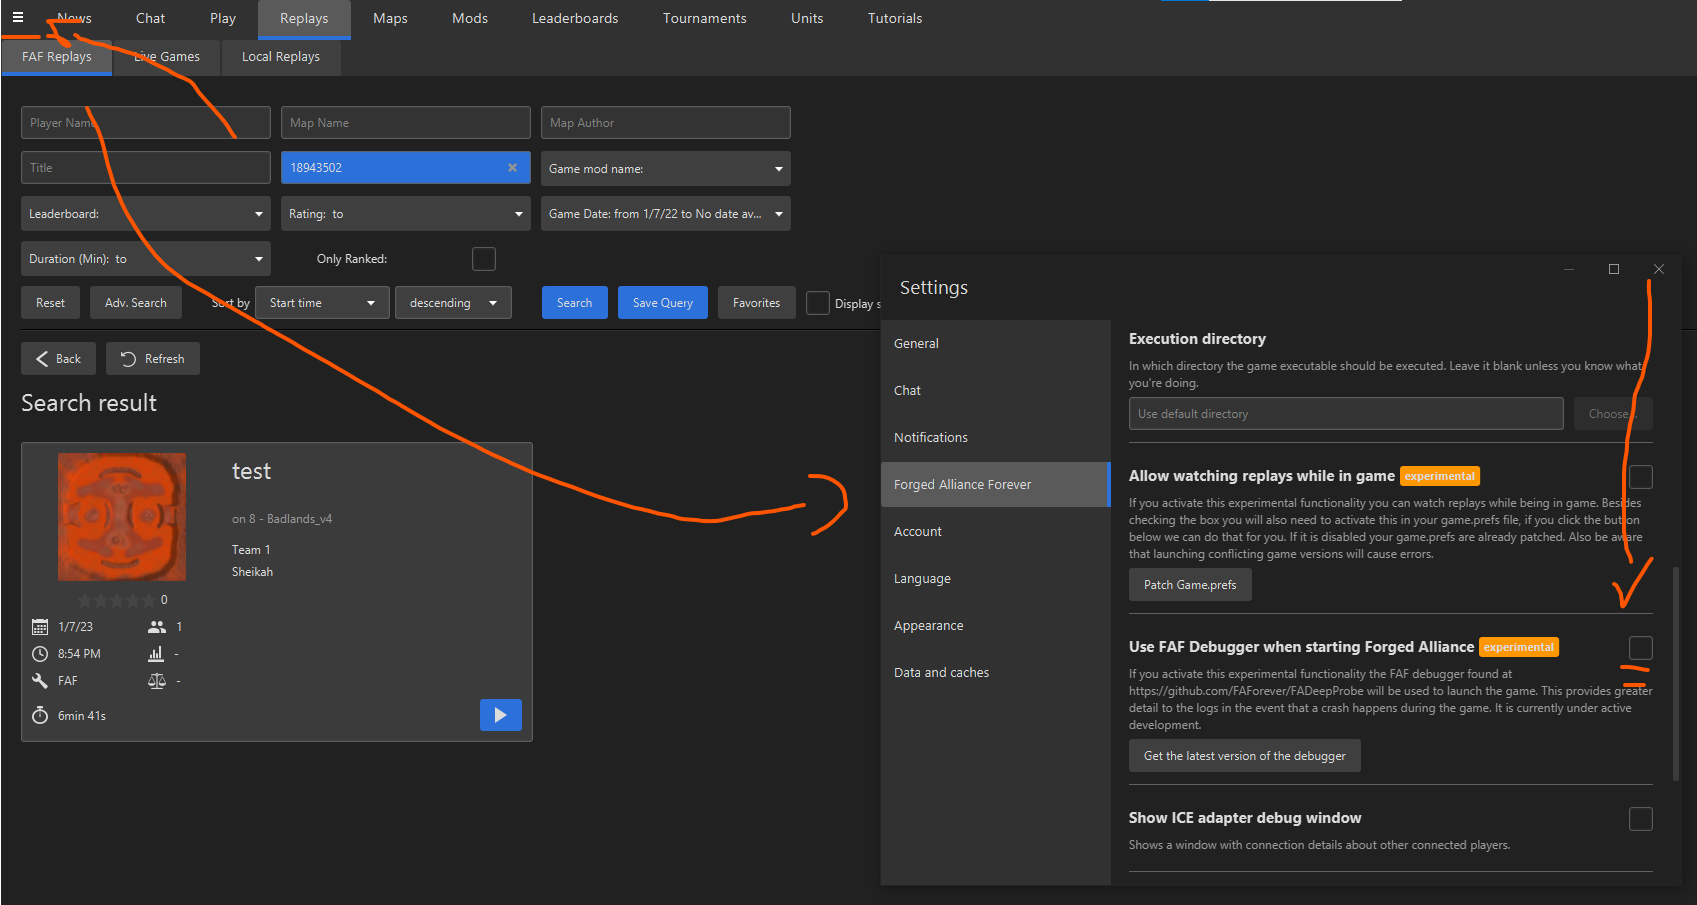Screen dimensions: 1697x905
Task: Open the Start time sort dropdown
Action: tap(322, 303)
